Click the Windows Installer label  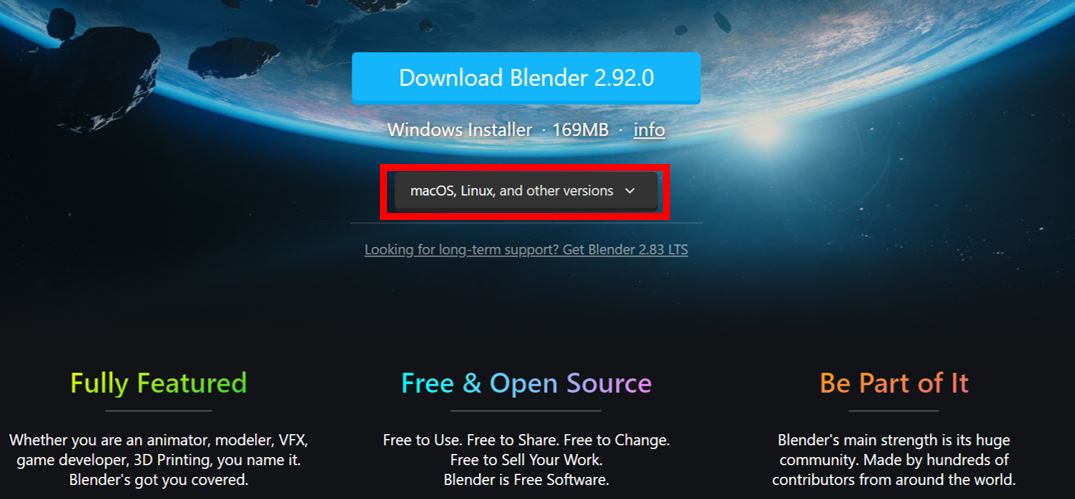[459, 130]
